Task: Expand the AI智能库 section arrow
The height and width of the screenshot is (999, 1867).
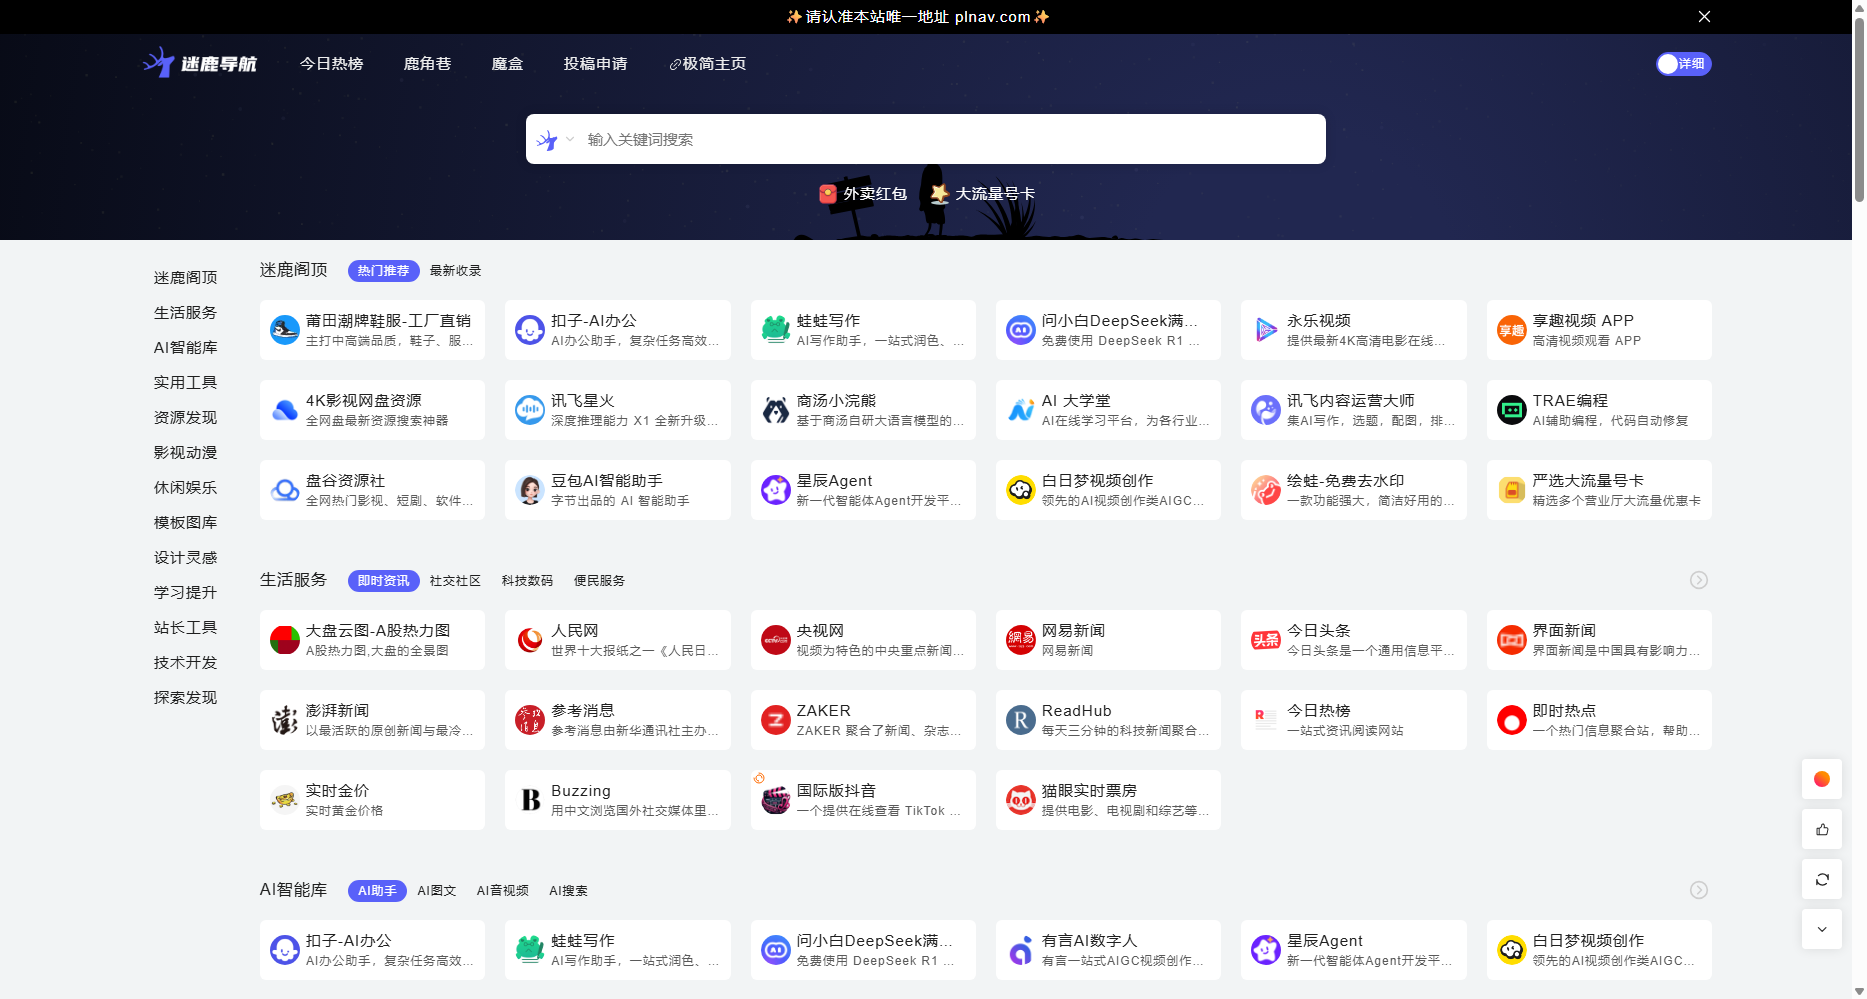Action: pos(1699,890)
